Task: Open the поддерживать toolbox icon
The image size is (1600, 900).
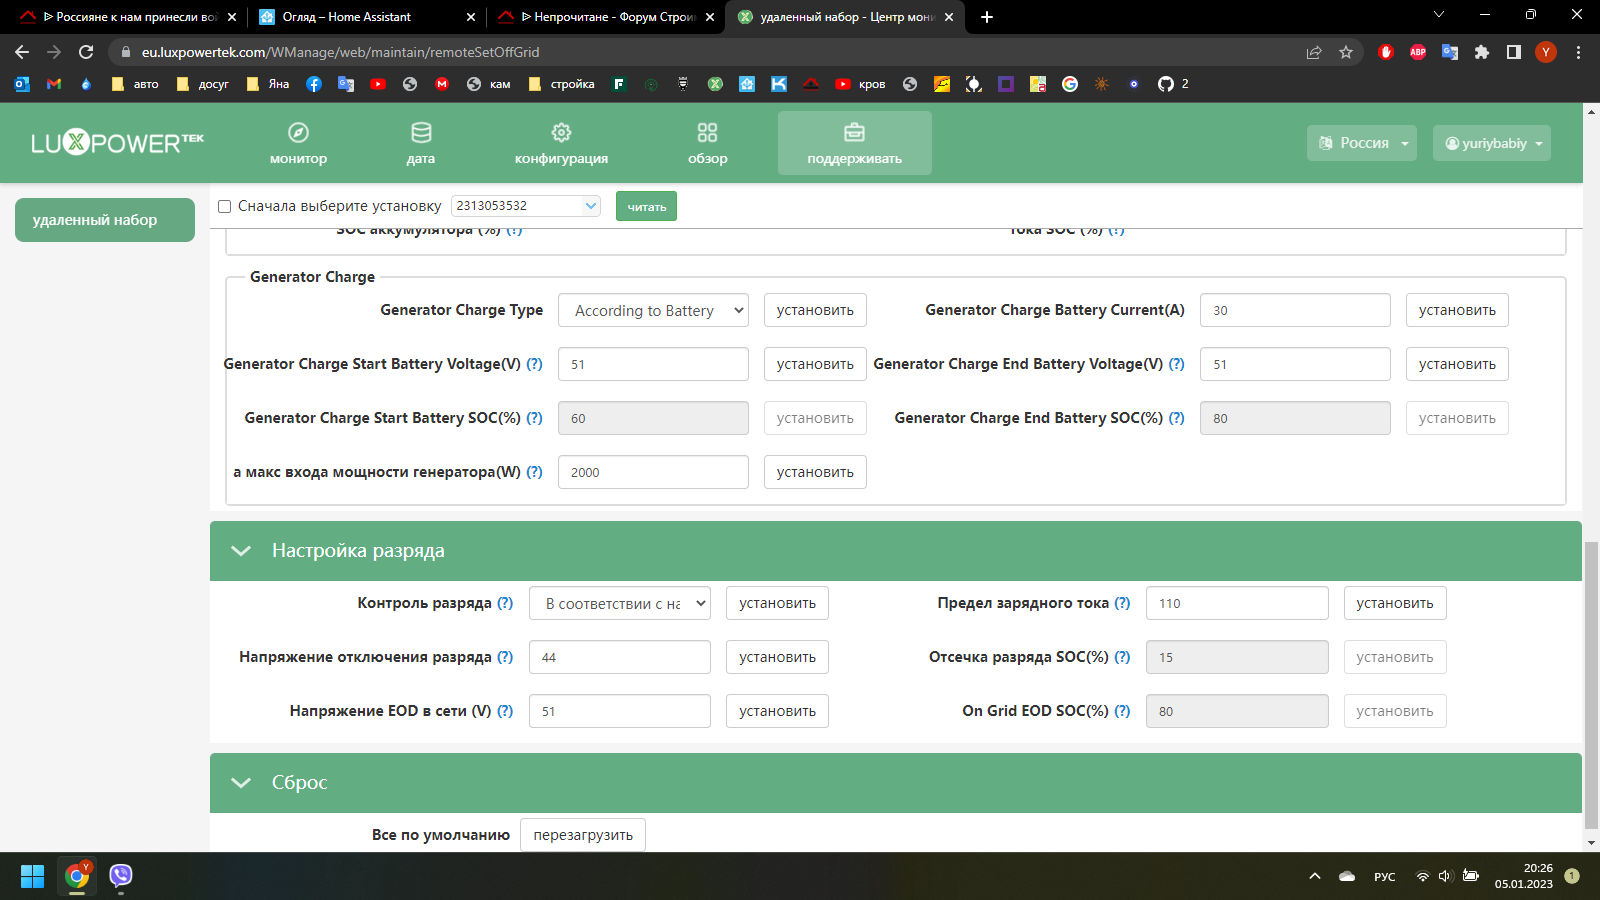Action: click(x=854, y=133)
